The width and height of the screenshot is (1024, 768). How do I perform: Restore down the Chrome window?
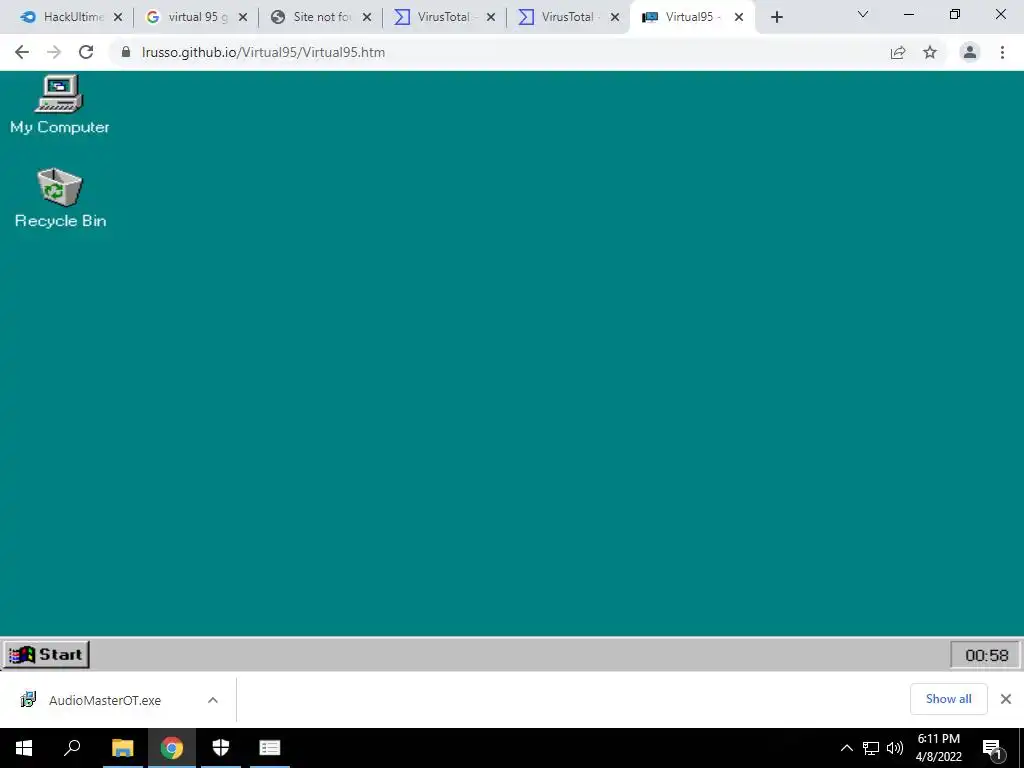click(955, 14)
